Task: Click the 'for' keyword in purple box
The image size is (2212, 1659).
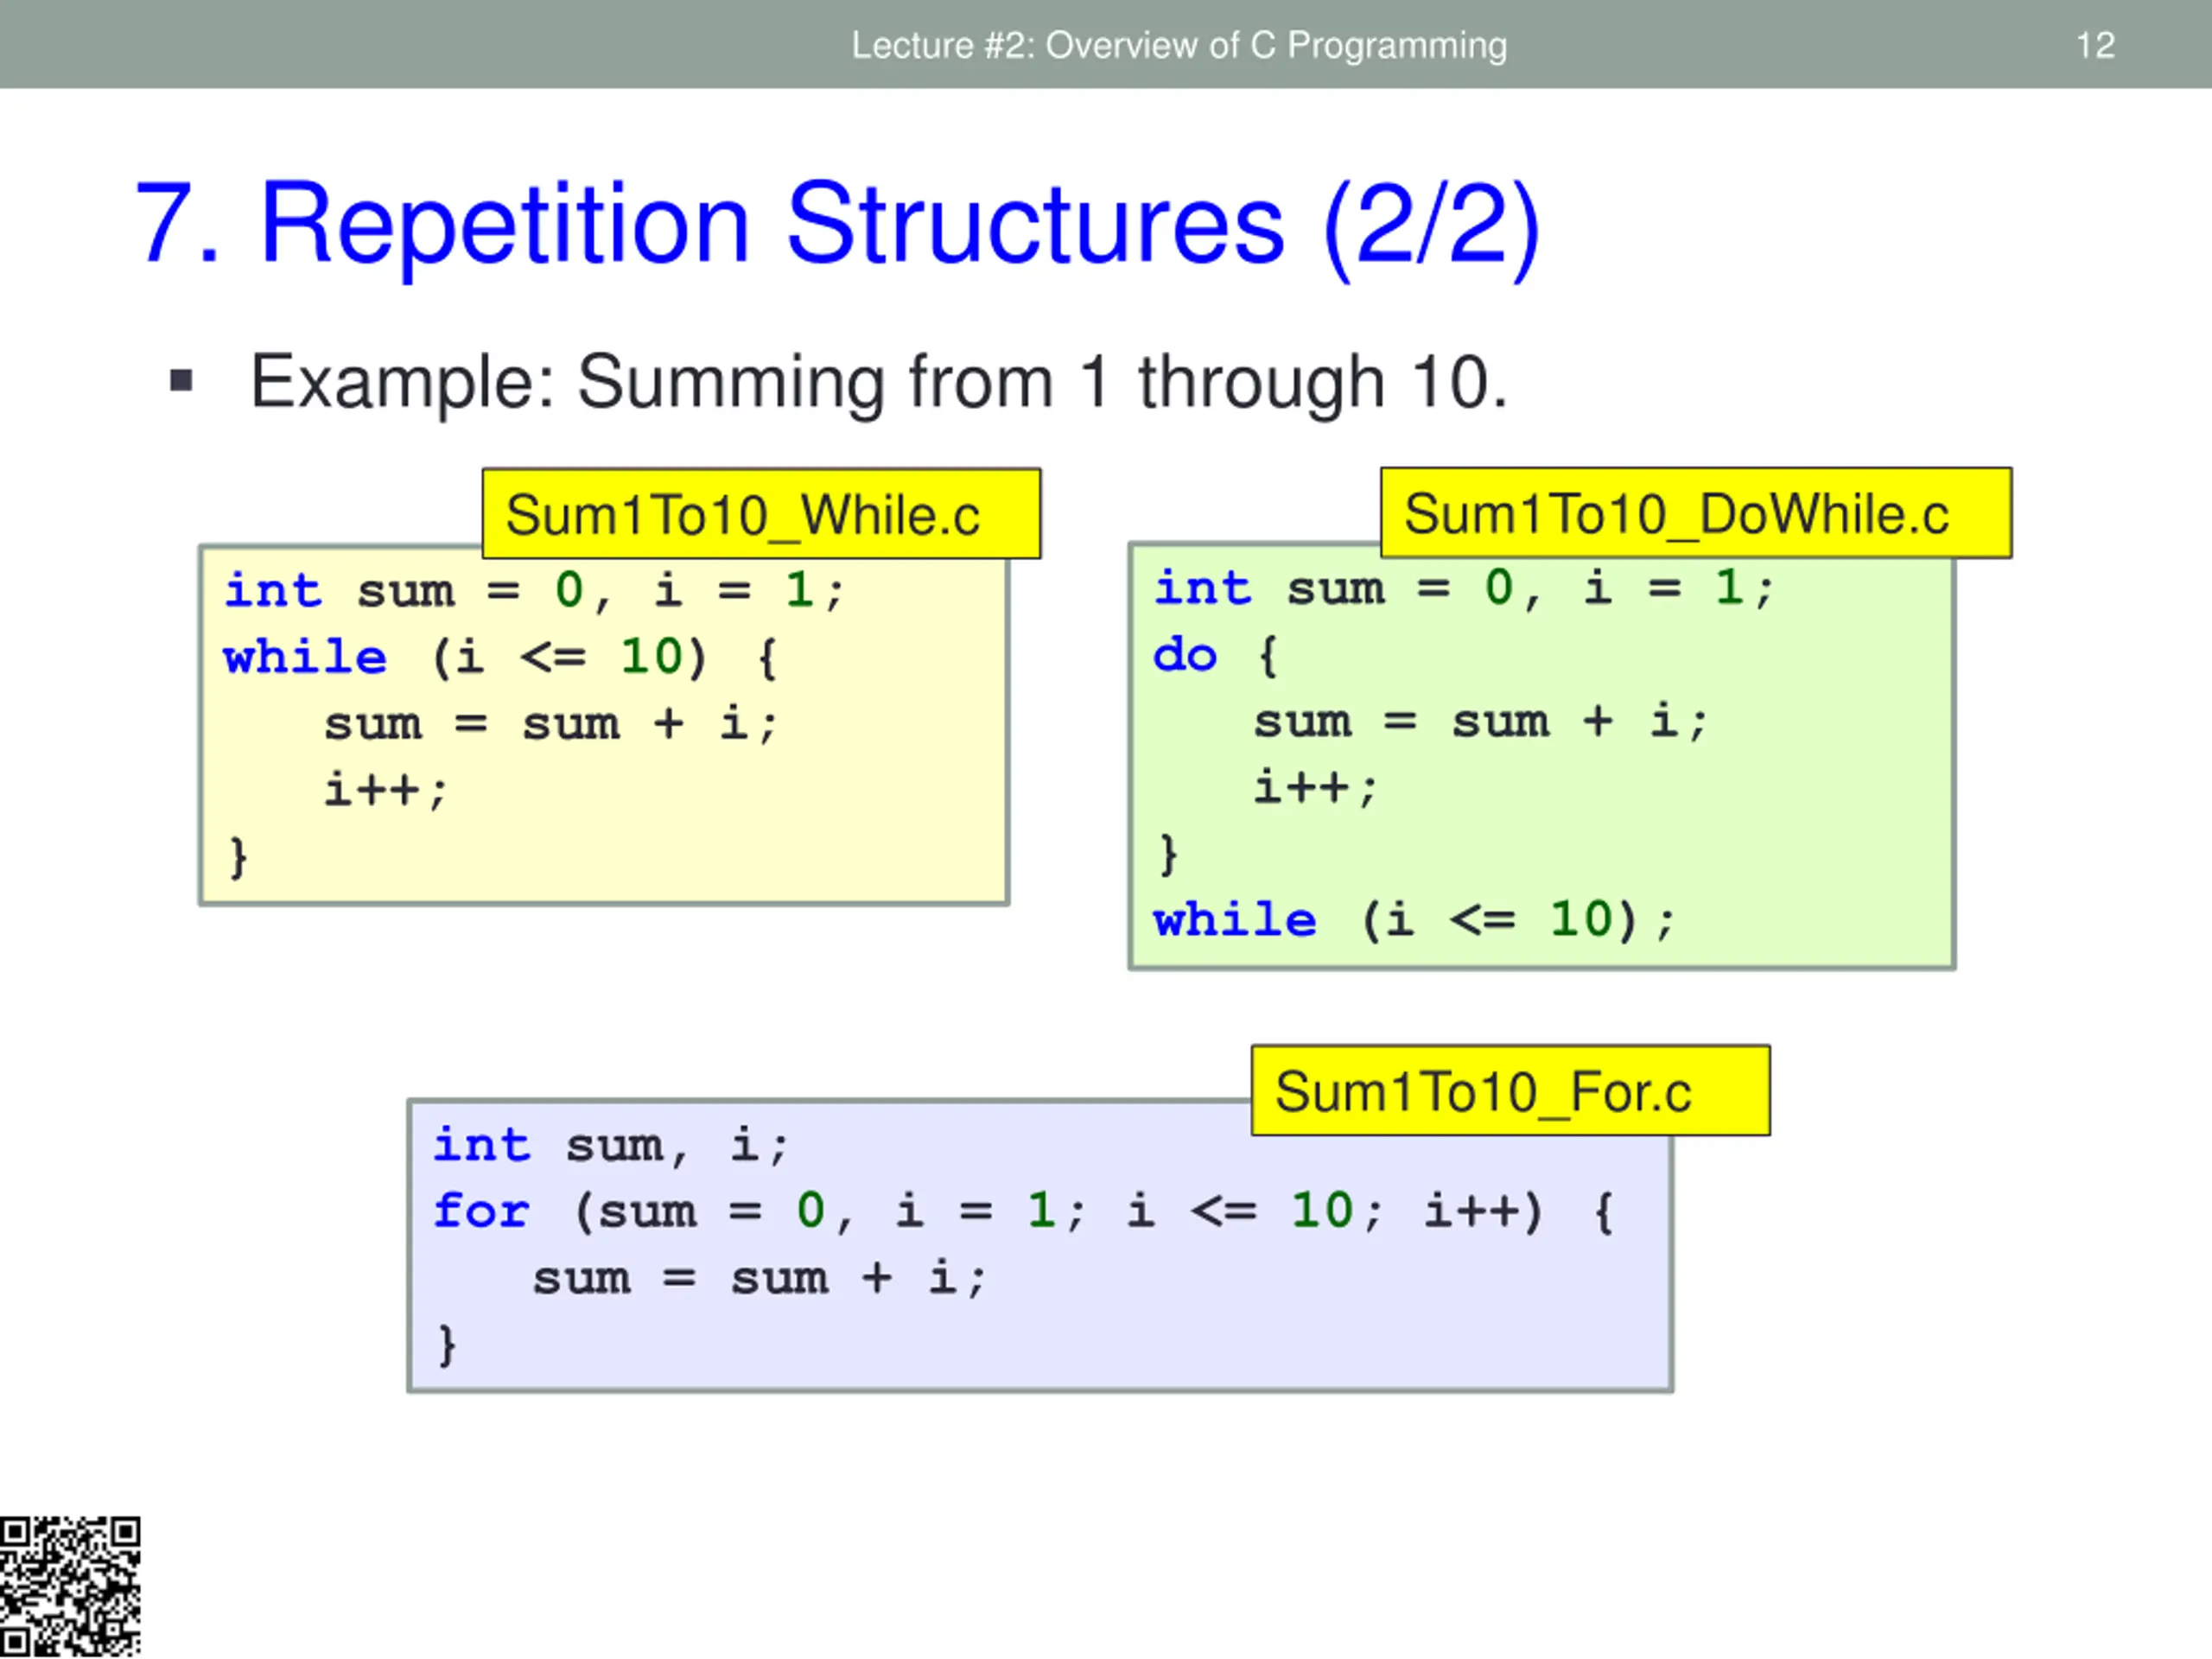Action: pos(480,1211)
